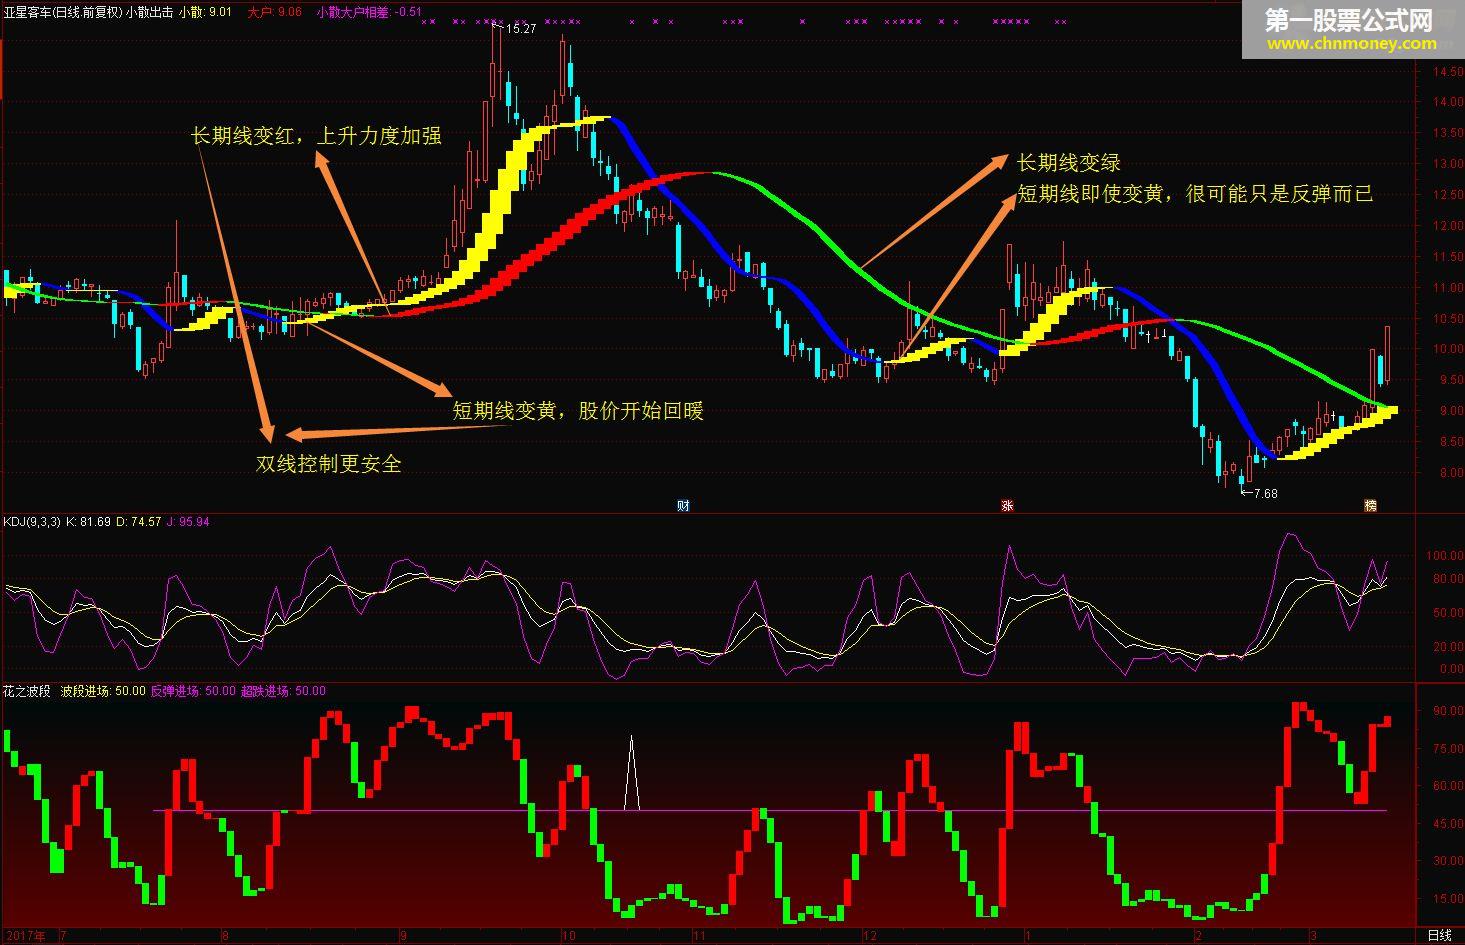Click the 45.00 label on the 花之波段 axis
This screenshot has height=945, width=1465.
pos(1449,824)
